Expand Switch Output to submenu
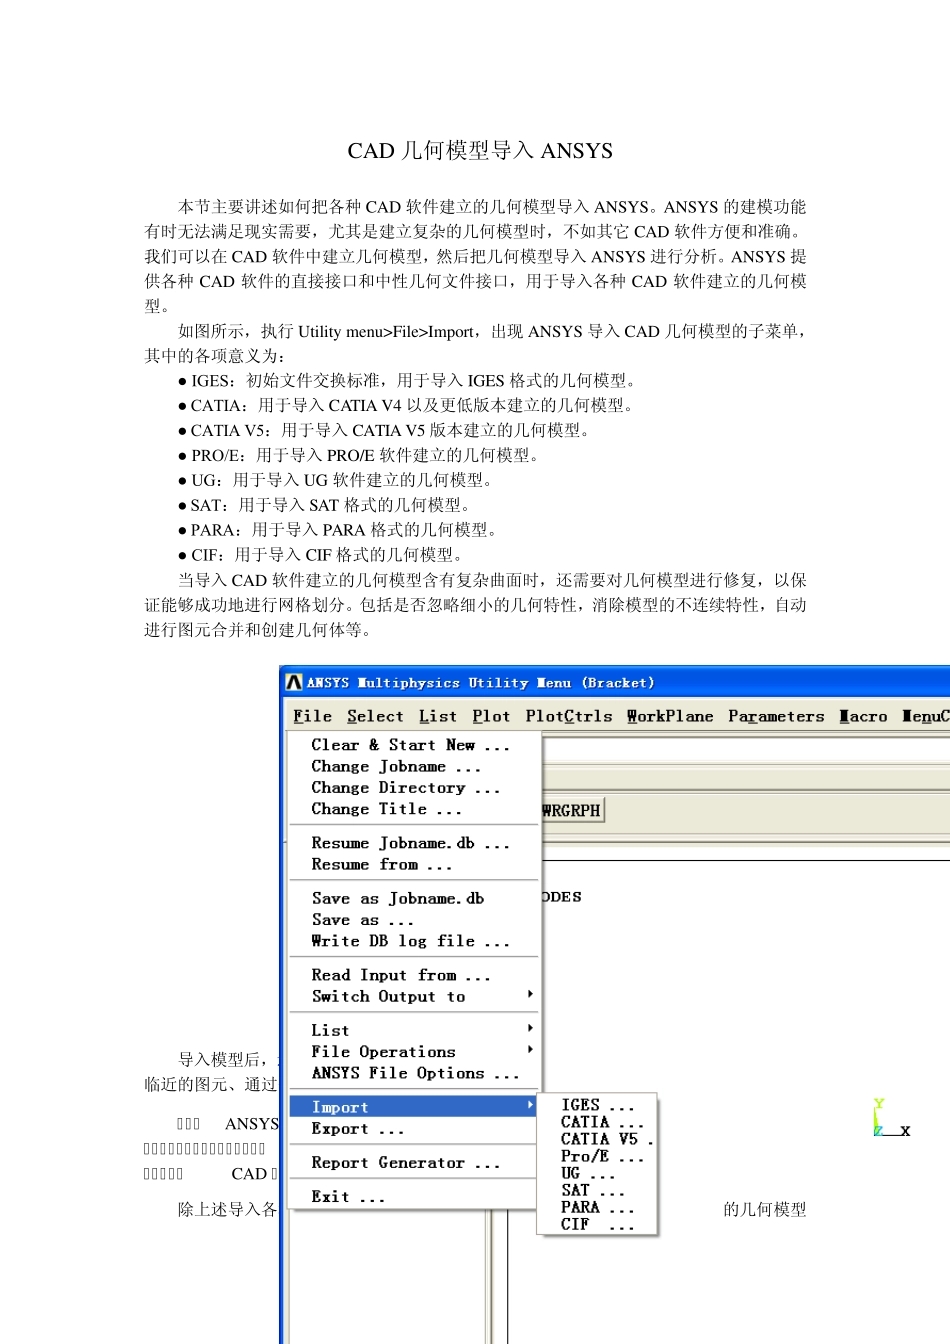This screenshot has width=950, height=1344. (414, 996)
